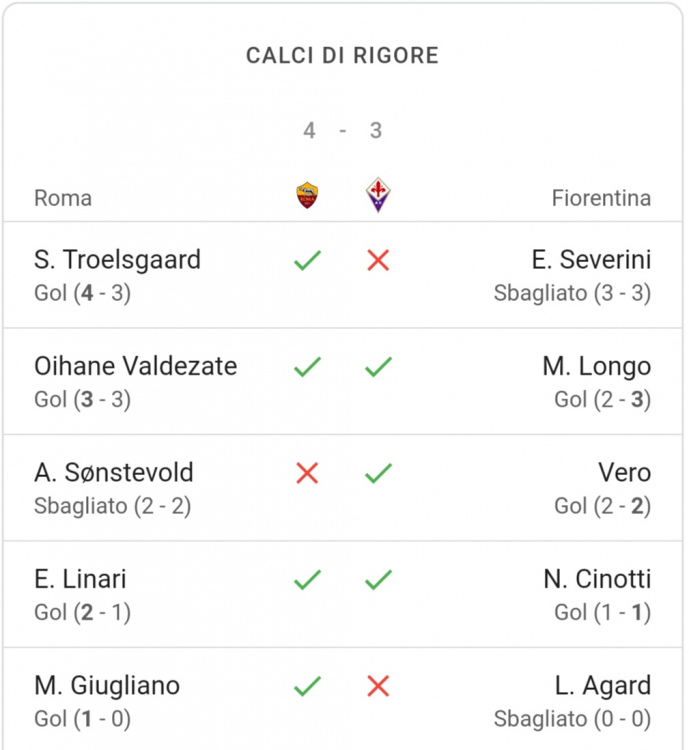Click red cross next to A. Sønstevold
Screen dimensions: 689x750
tap(307, 474)
